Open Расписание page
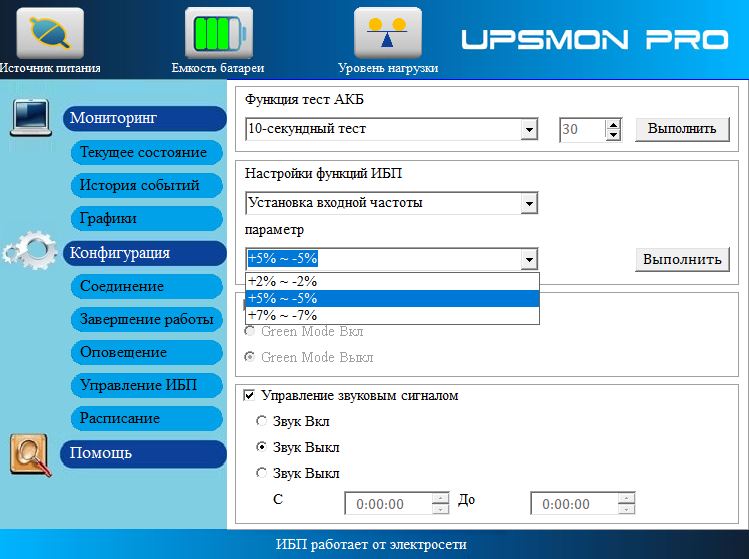 [x=147, y=418]
